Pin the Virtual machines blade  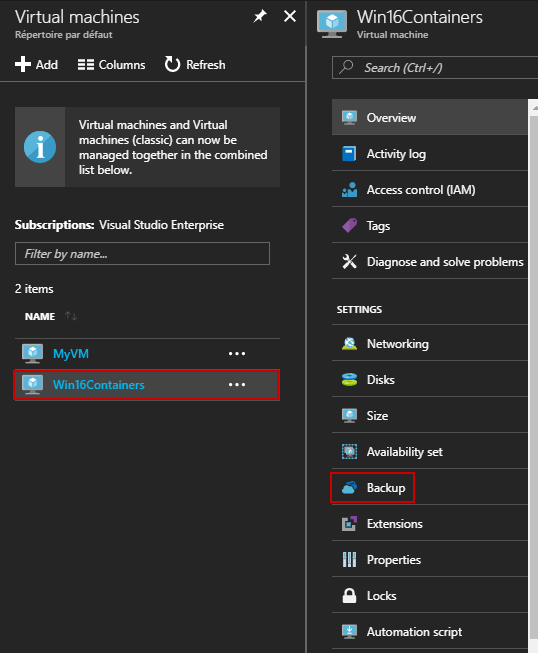click(x=260, y=17)
